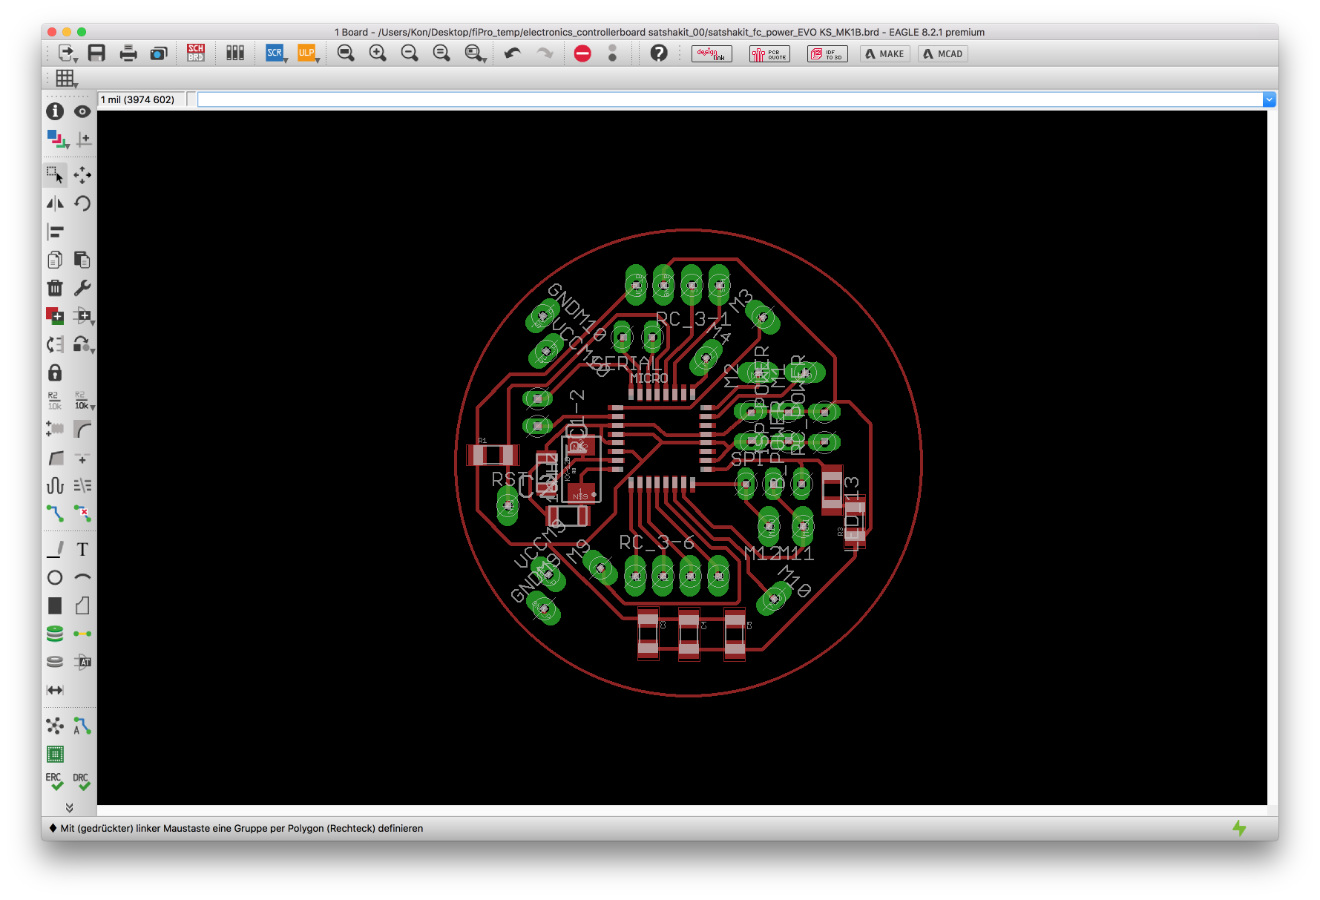Select the Change wrench tool
Screen dimensions: 1320x900
pos(82,288)
